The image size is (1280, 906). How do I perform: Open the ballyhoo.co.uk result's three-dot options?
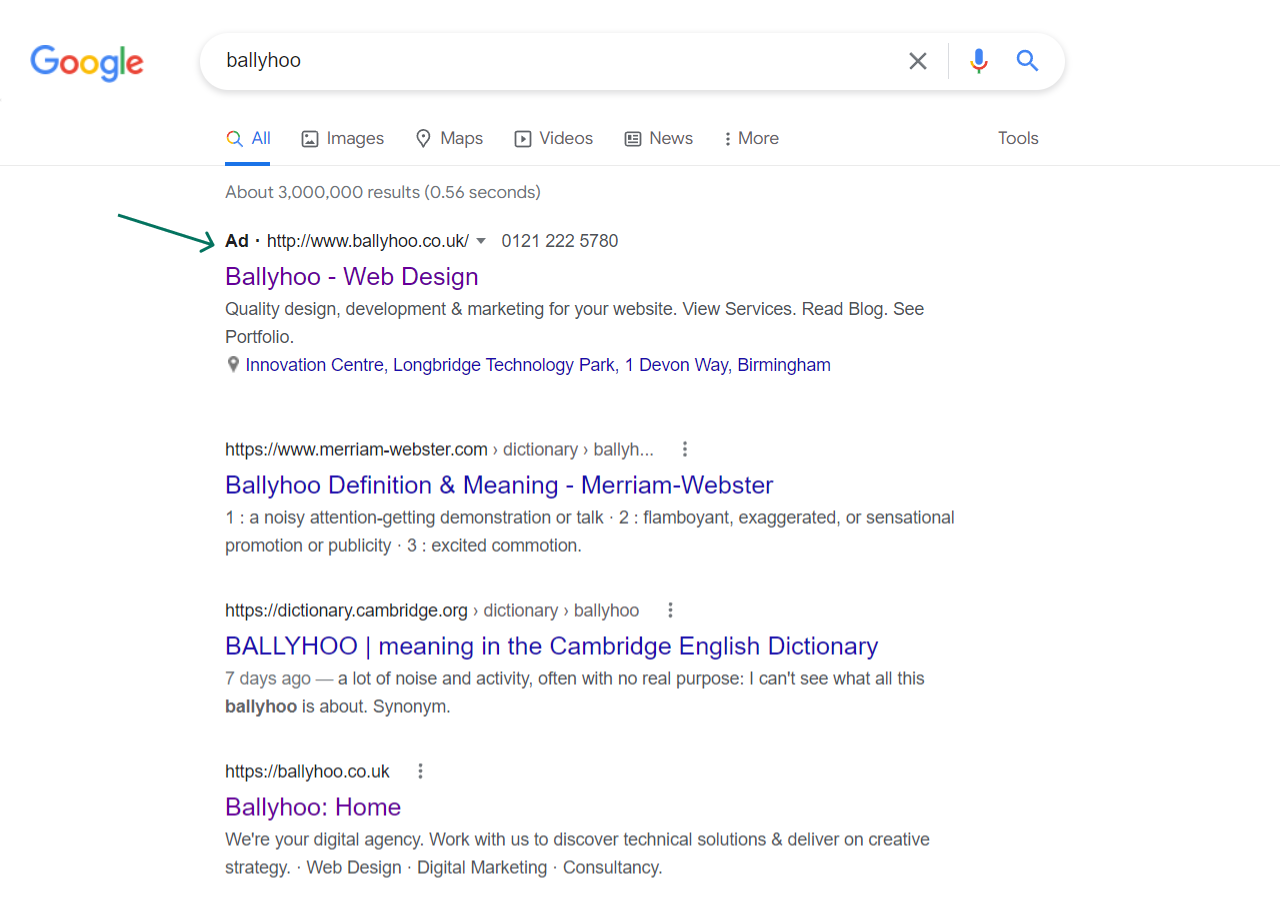coord(421,771)
